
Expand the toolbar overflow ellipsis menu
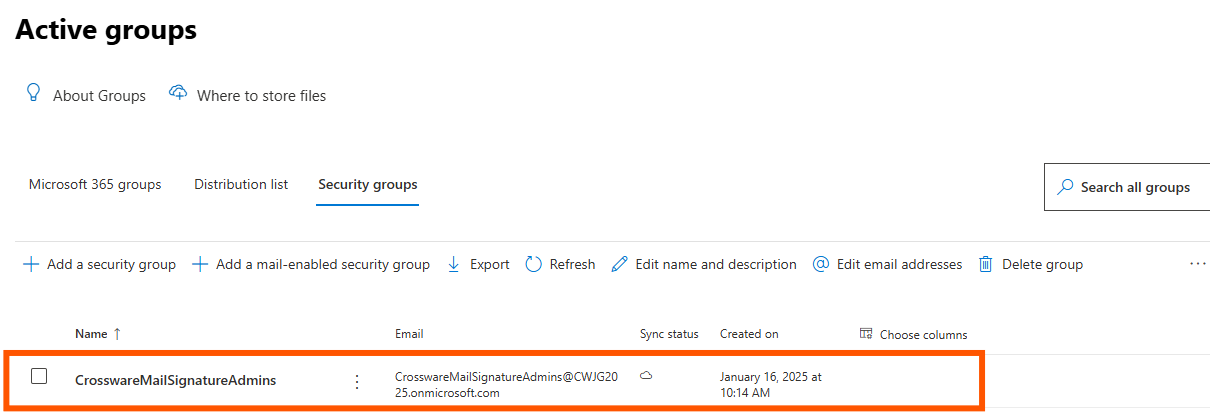(1198, 264)
